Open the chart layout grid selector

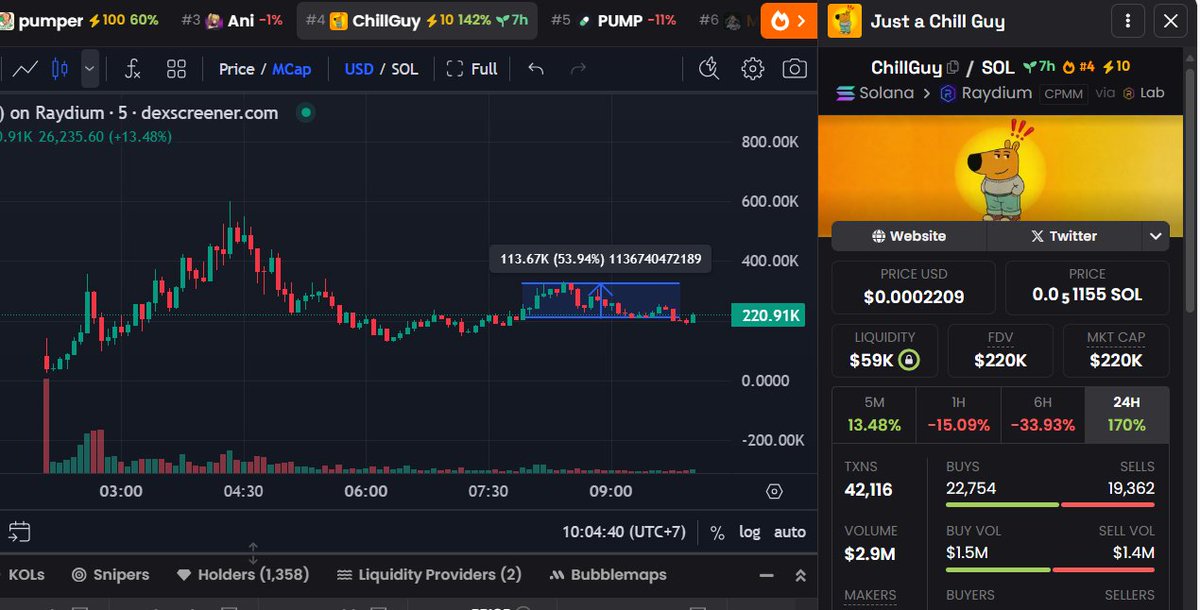[177, 69]
